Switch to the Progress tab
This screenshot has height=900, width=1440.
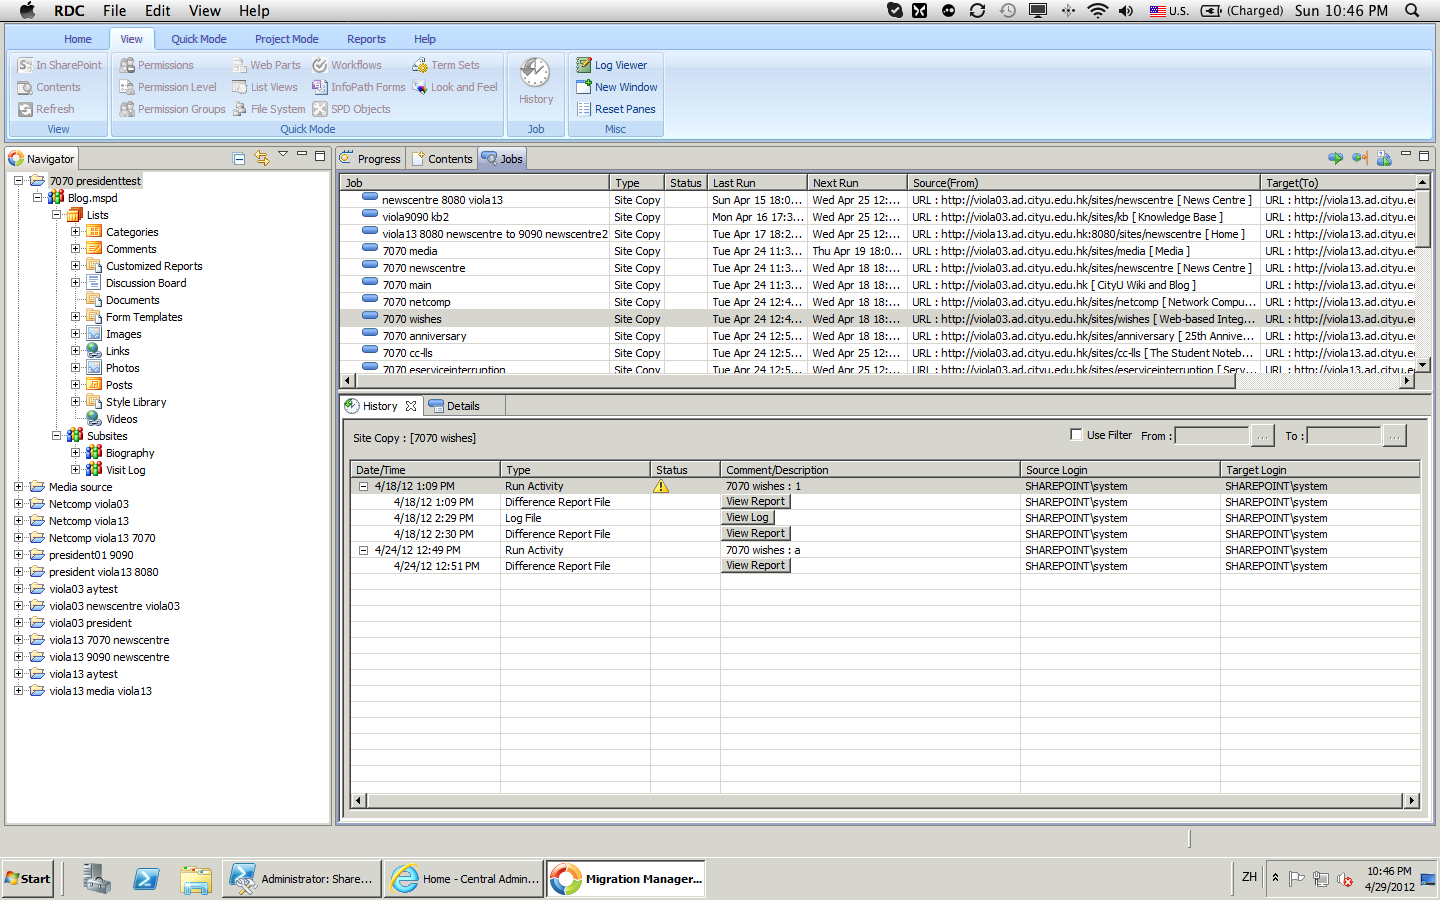point(370,158)
